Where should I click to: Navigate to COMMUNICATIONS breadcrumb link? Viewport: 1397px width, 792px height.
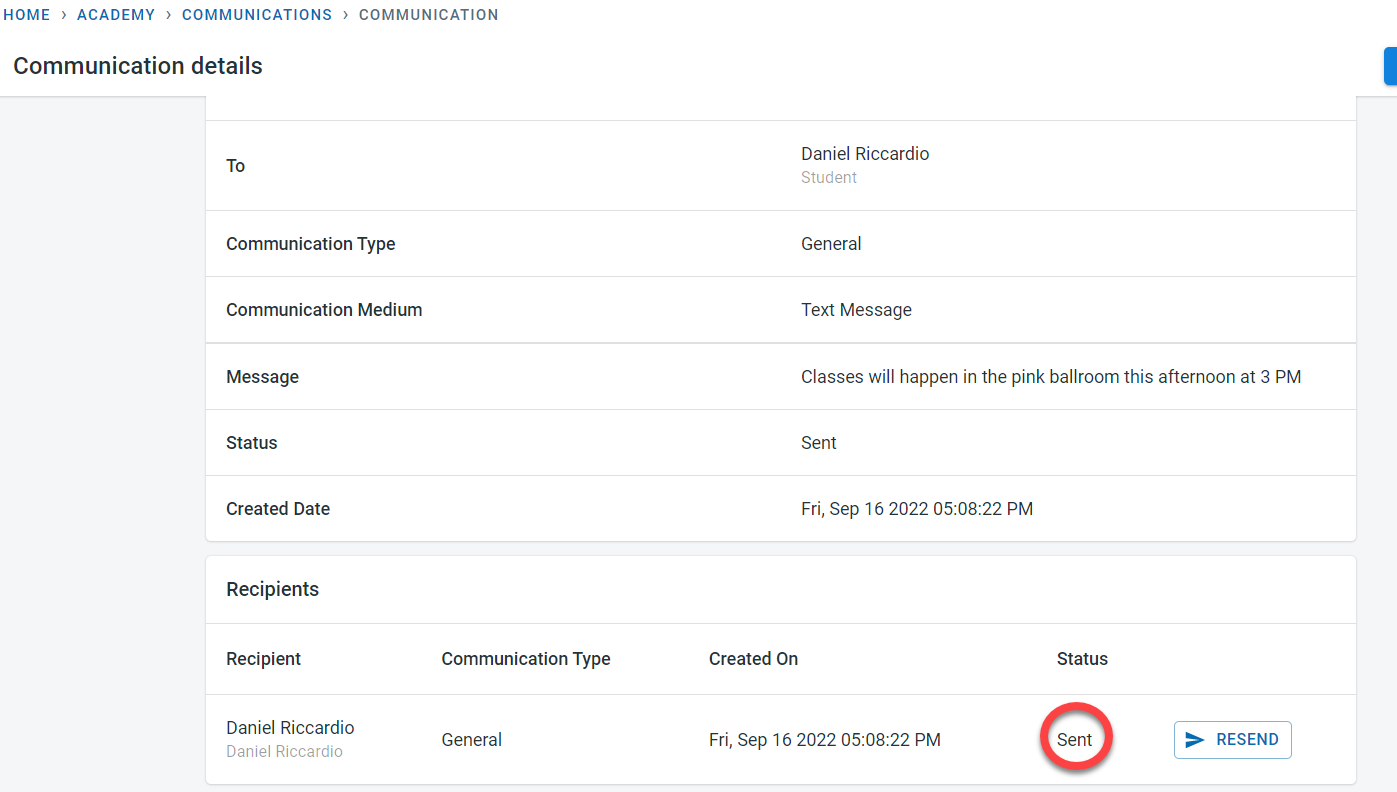(x=257, y=15)
